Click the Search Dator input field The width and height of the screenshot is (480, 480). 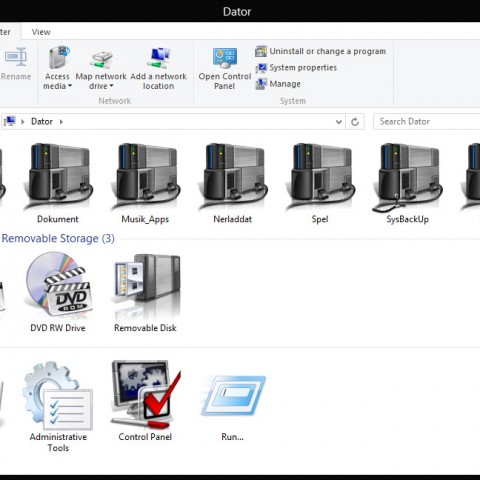pos(427,121)
